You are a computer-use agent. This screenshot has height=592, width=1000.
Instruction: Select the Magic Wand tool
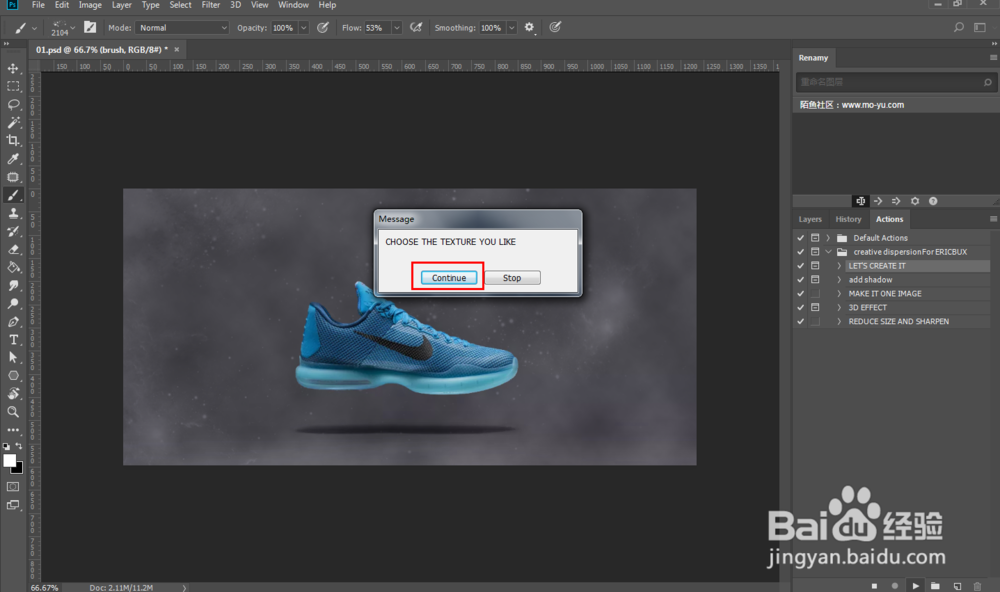point(13,122)
